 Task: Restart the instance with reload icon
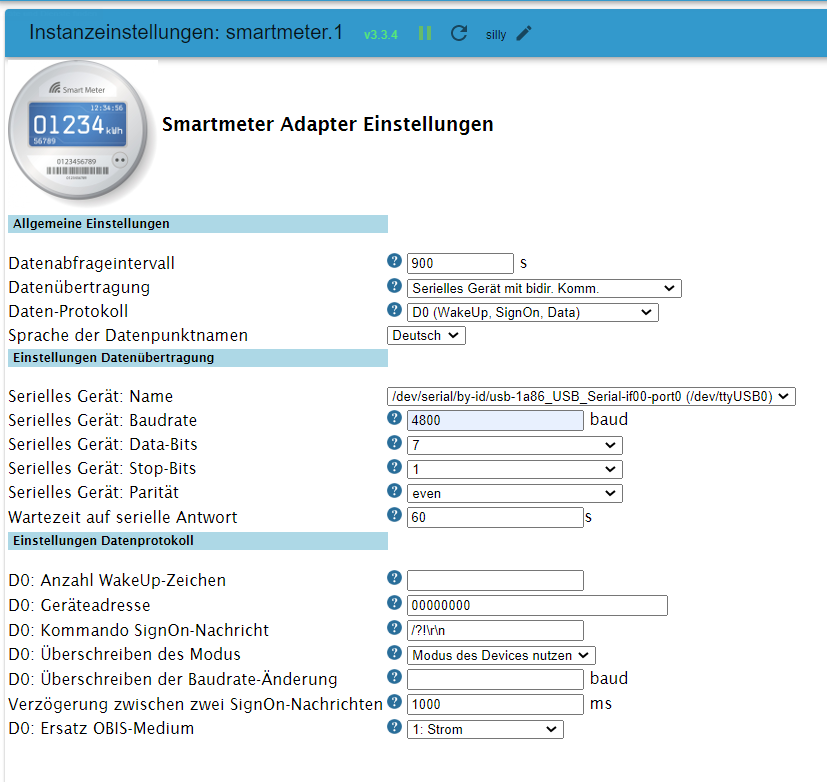click(459, 34)
